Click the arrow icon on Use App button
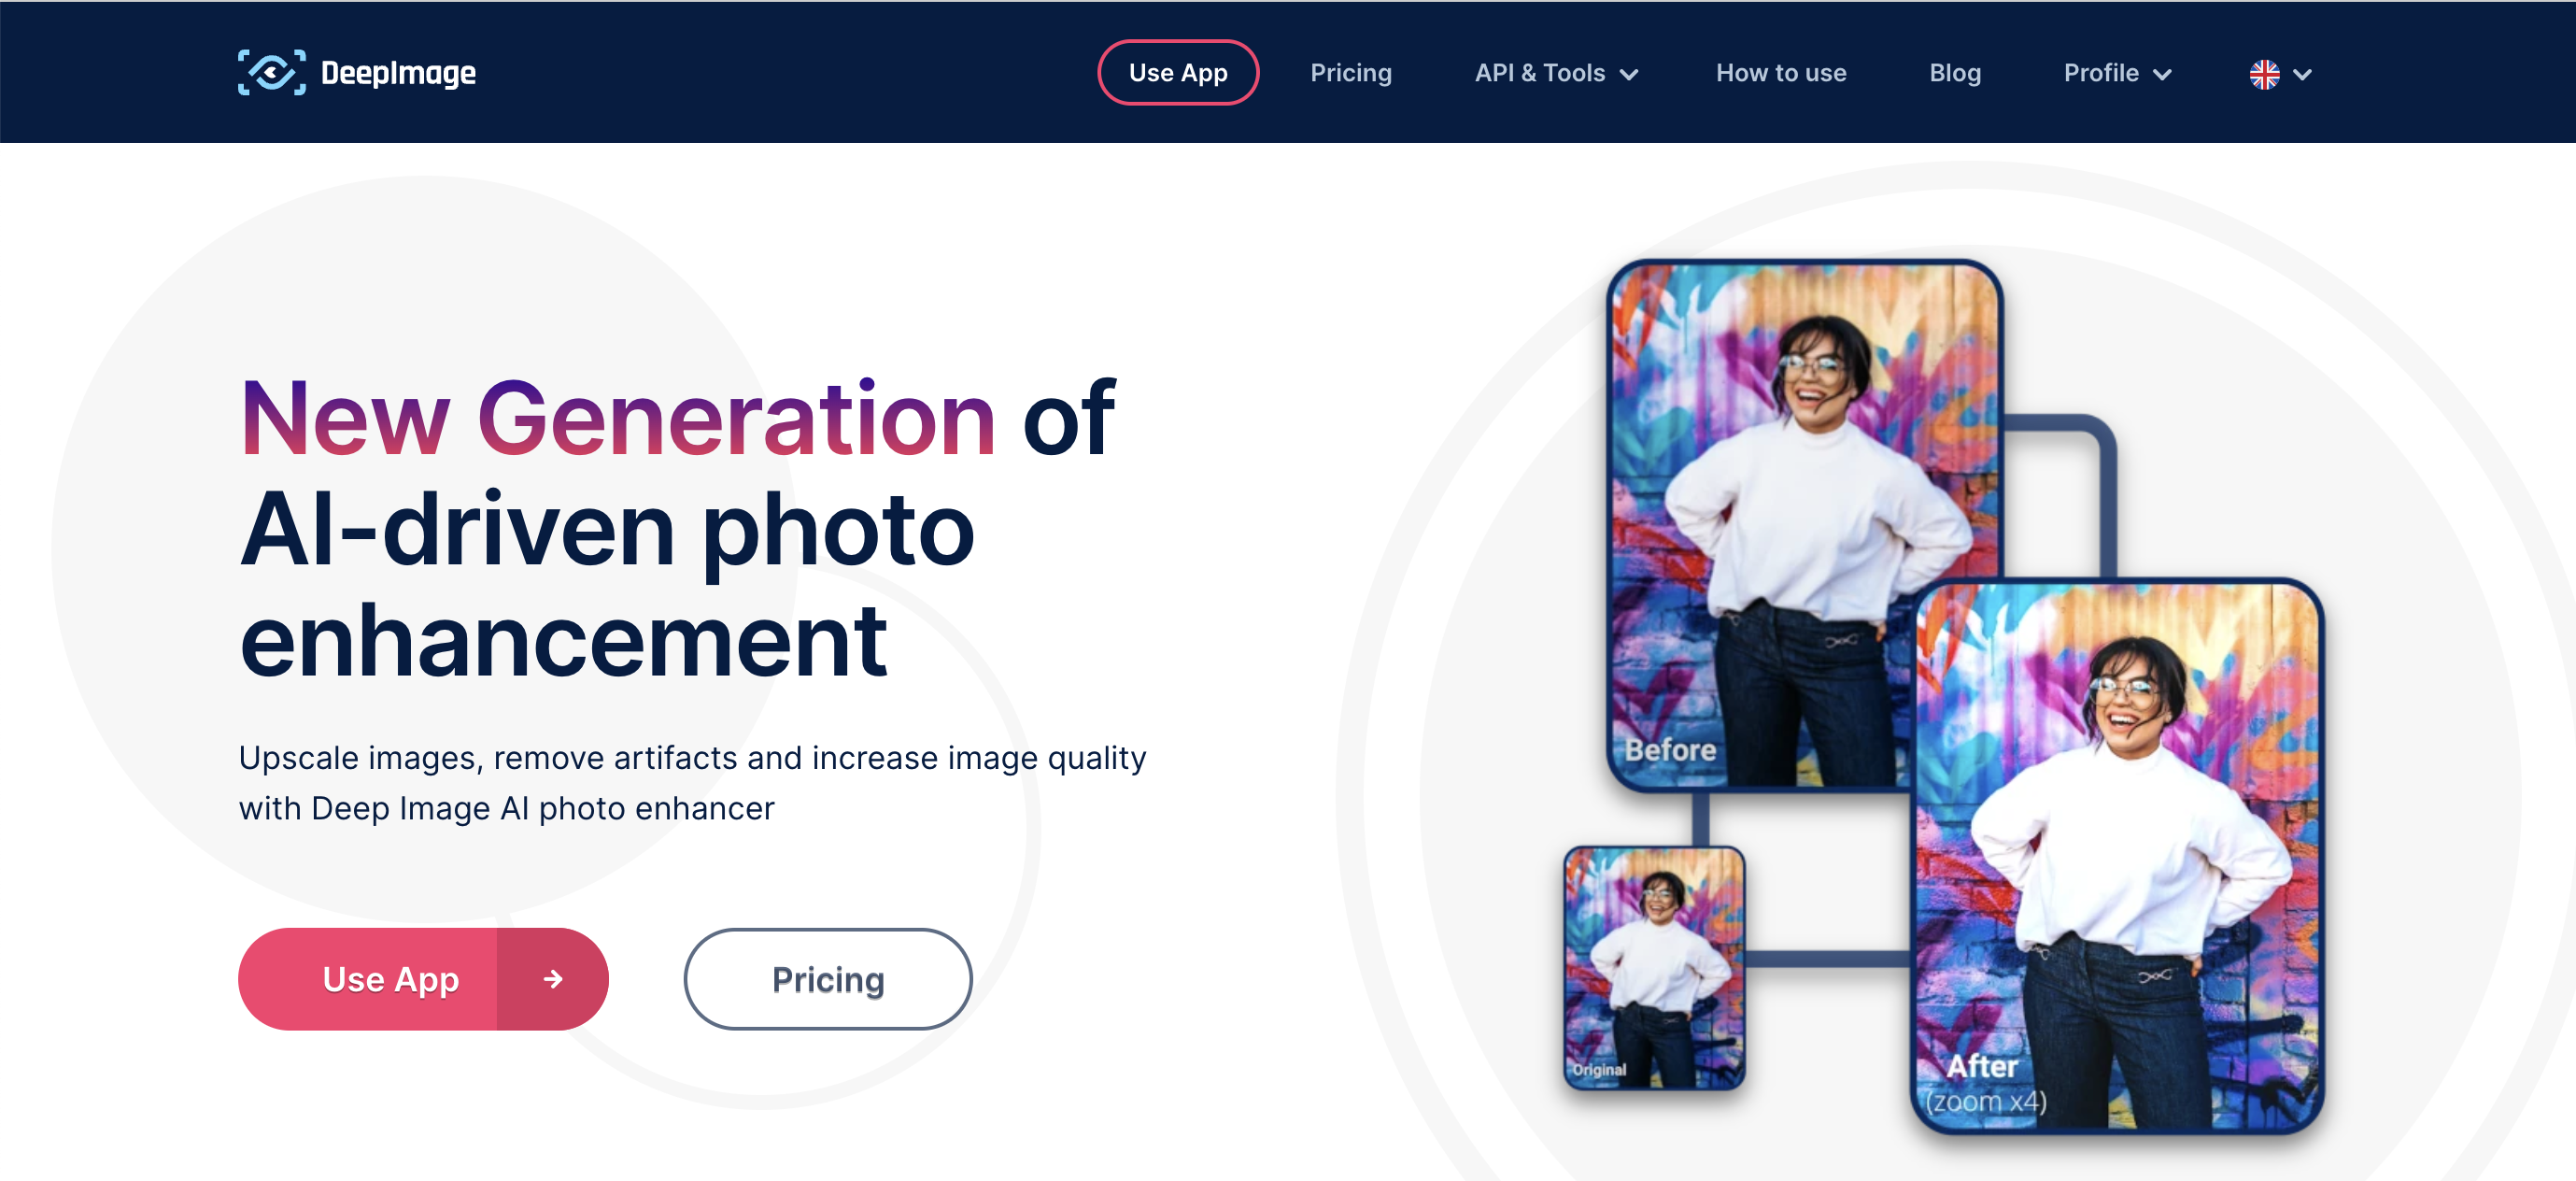Image resolution: width=2576 pixels, height=1181 pixels. tap(553, 979)
